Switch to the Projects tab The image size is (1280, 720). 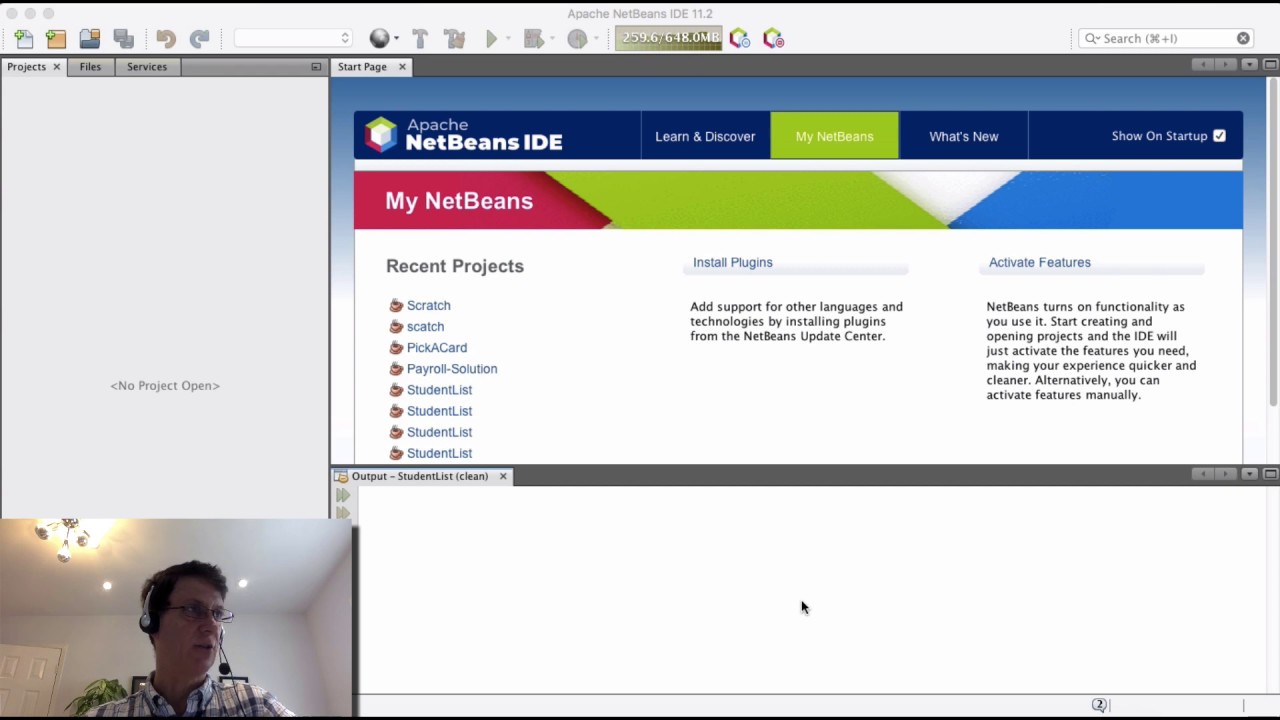pyautogui.click(x=26, y=67)
